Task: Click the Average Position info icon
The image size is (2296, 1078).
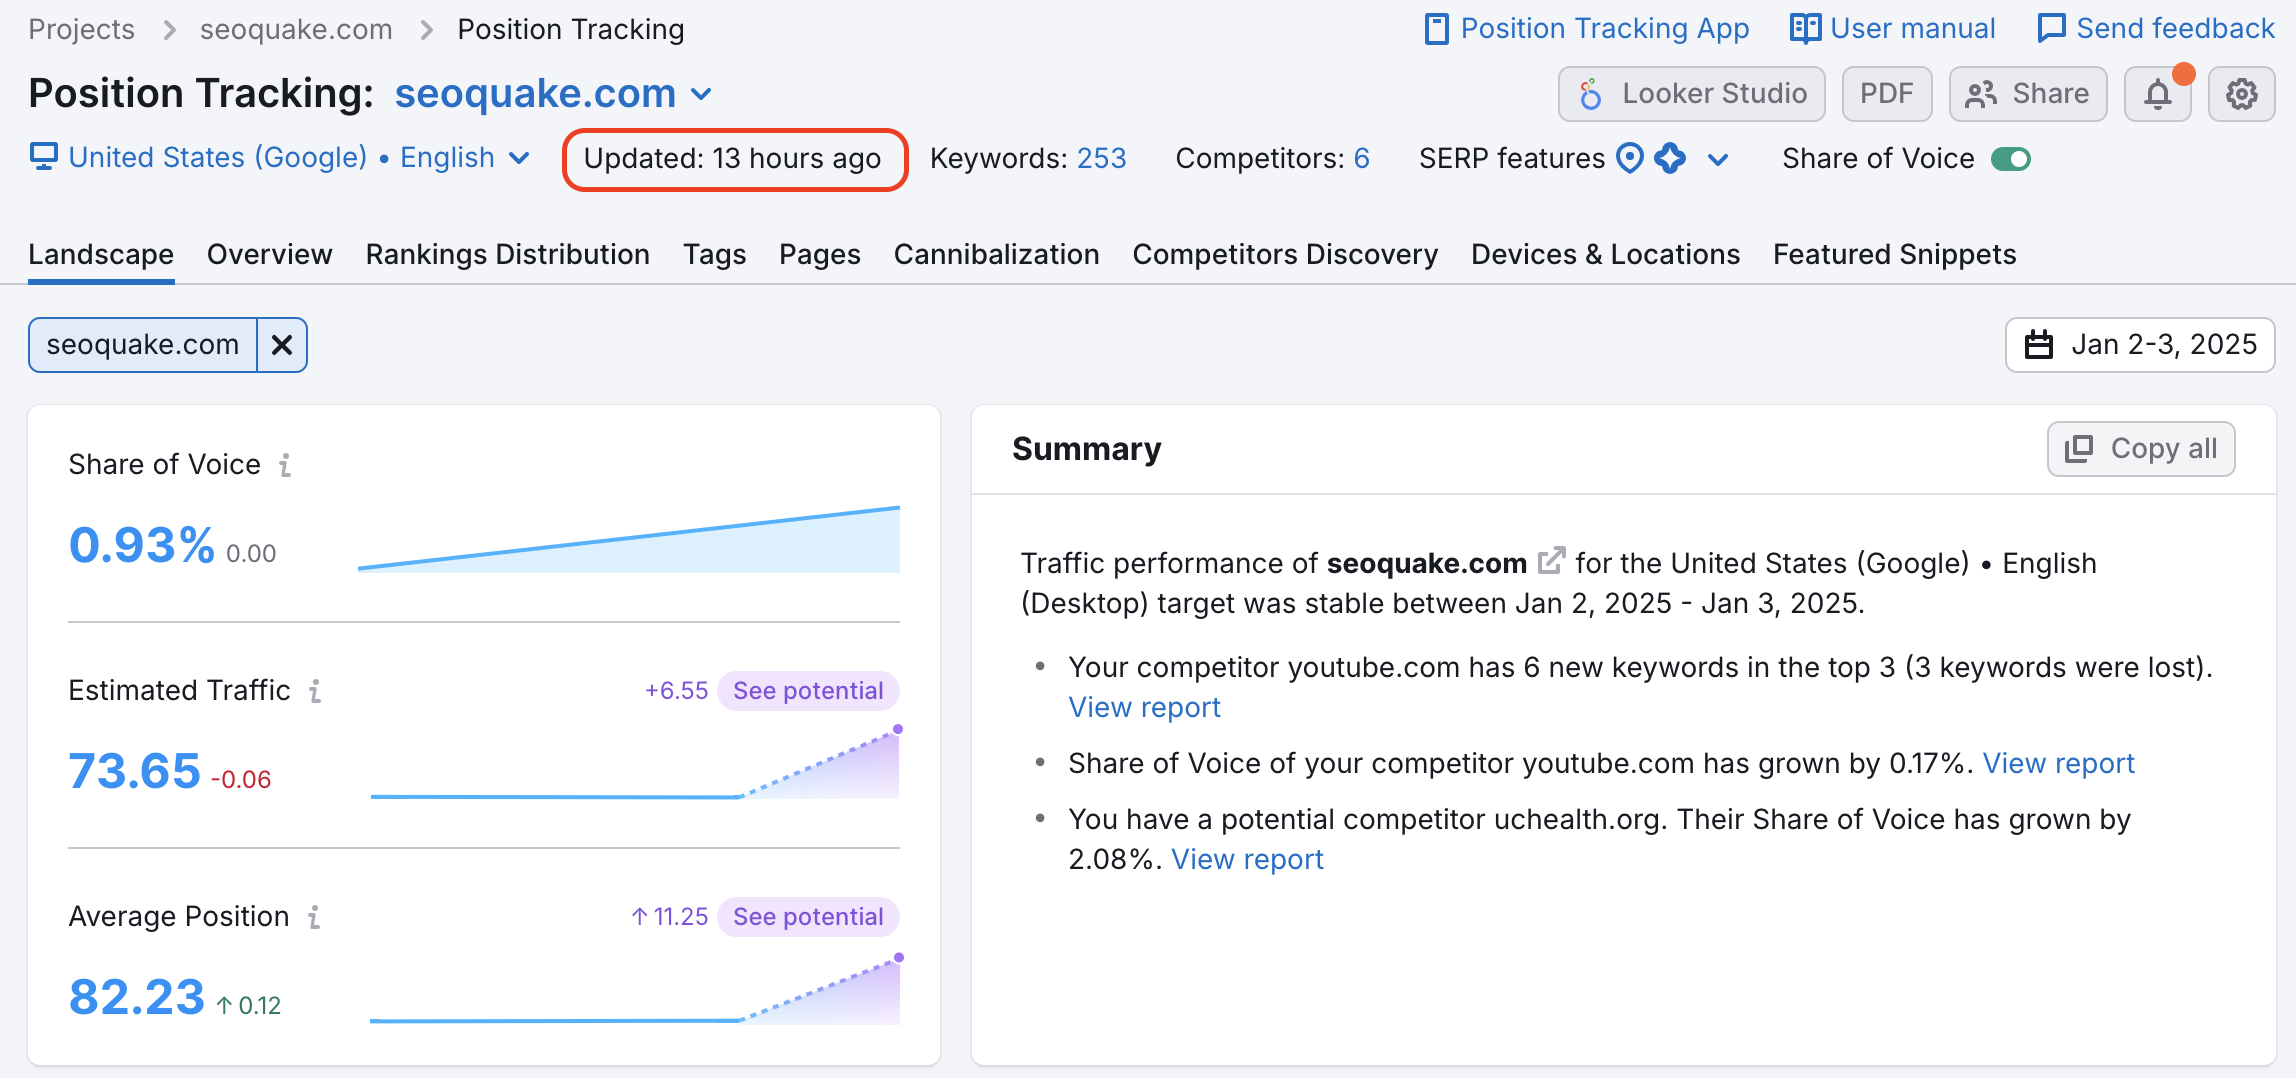Action: 314,917
